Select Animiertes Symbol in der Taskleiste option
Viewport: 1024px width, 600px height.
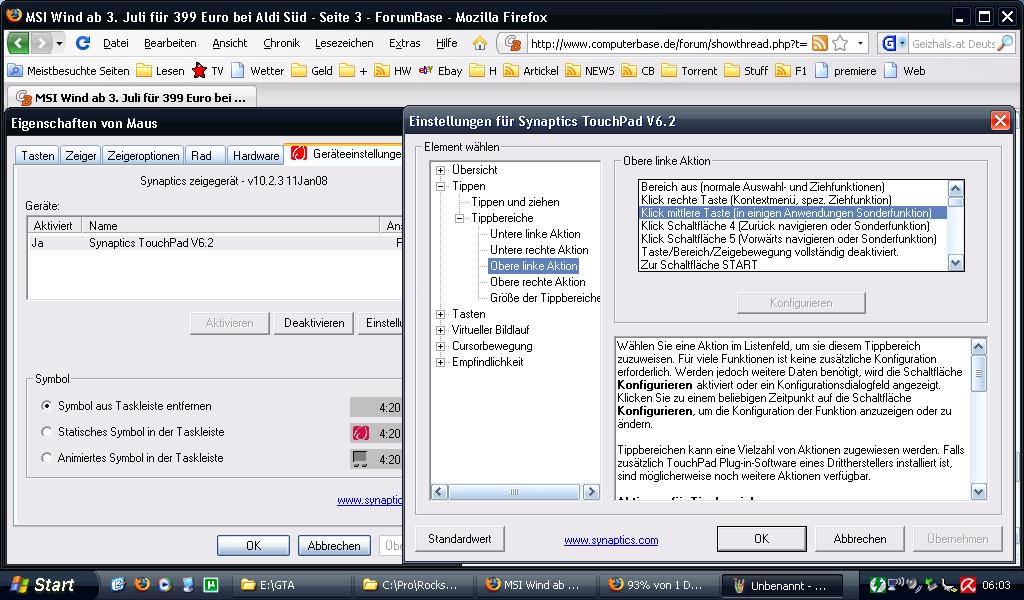46,458
